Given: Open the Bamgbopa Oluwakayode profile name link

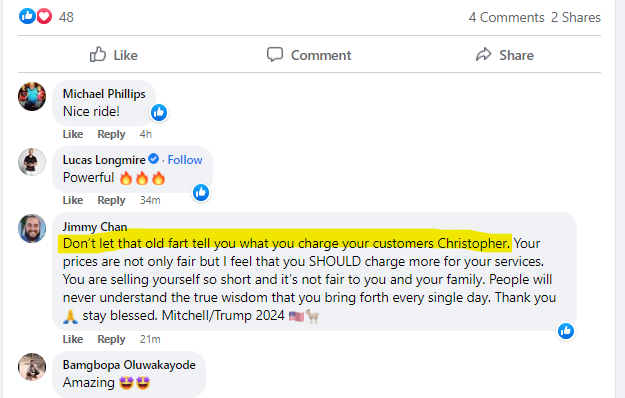Looking at the screenshot, I should [129, 365].
